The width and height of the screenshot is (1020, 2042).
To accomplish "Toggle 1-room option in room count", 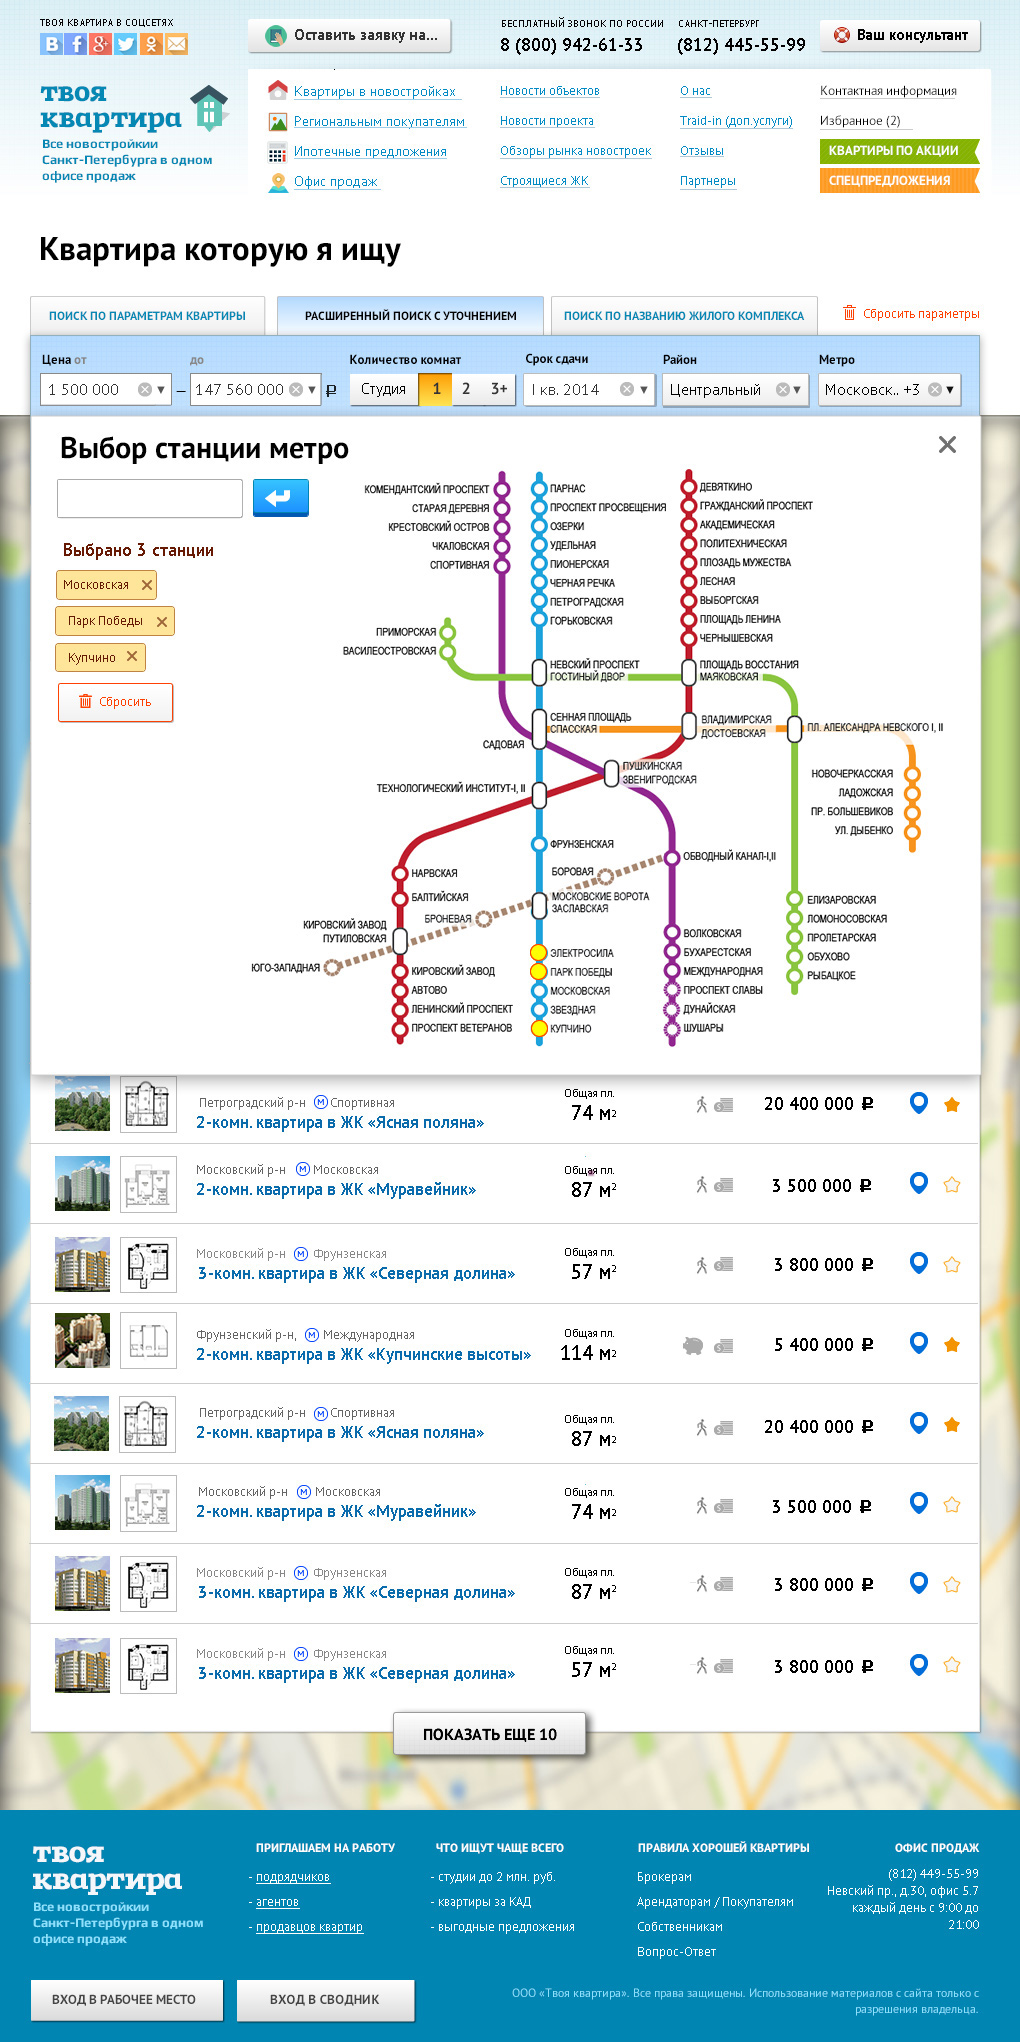I will pyautogui.click(x=436, y=389).
